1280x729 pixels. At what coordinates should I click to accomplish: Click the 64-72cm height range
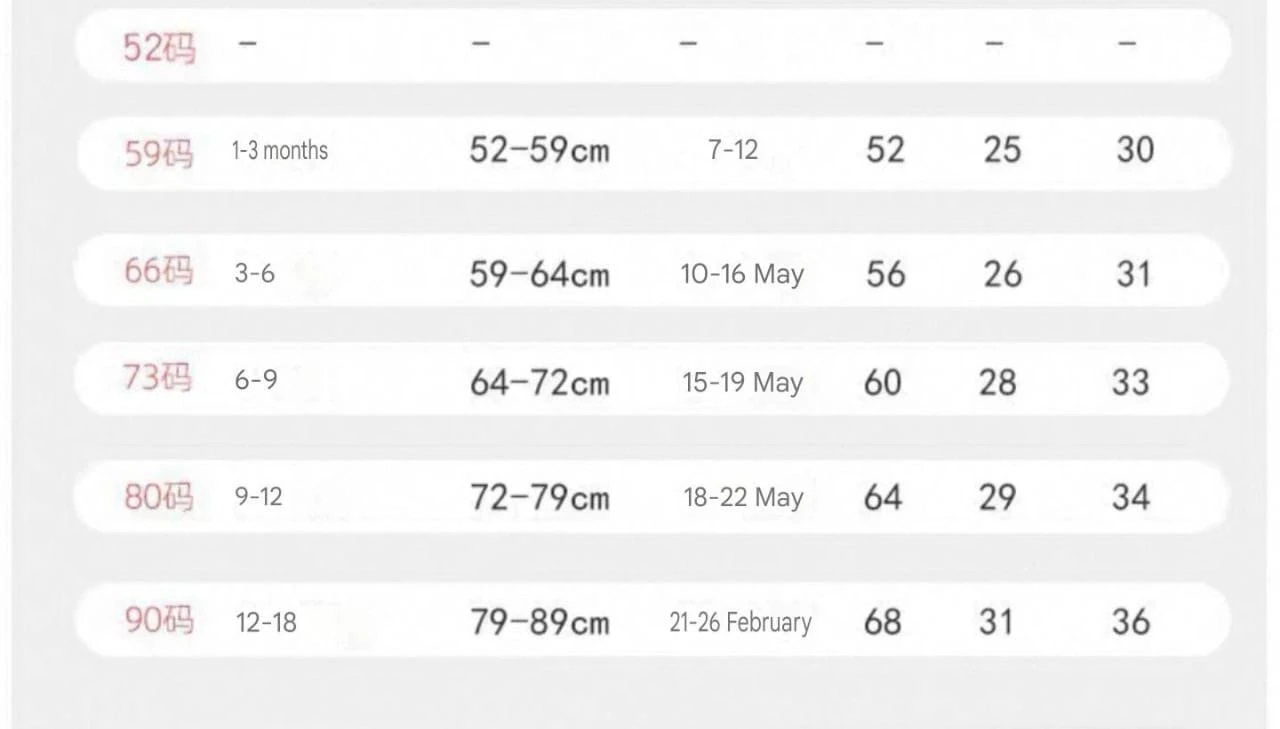(x=540, y=382)
